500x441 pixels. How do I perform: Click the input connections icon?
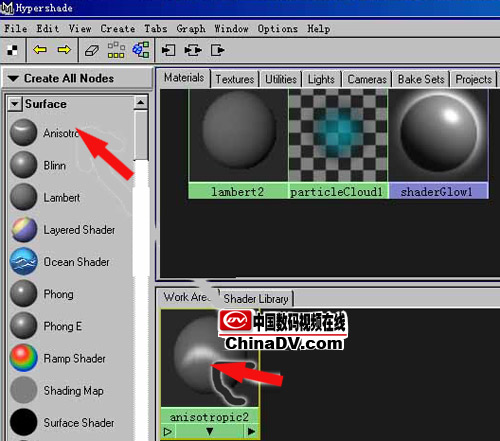tap(168, 50)
